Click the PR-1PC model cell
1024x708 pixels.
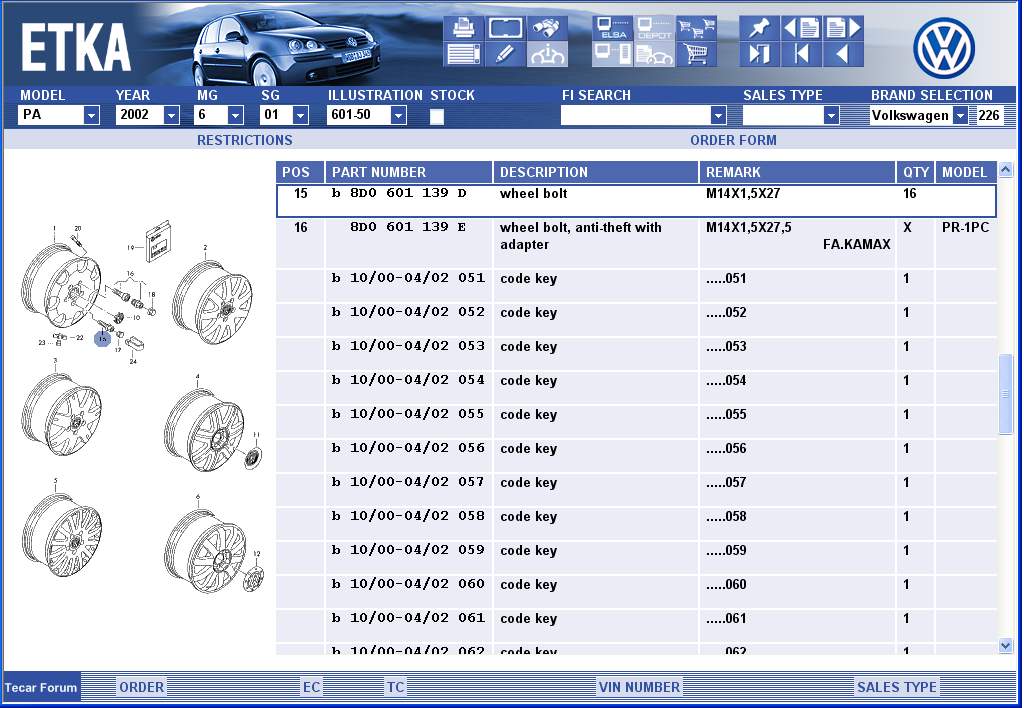965,227
